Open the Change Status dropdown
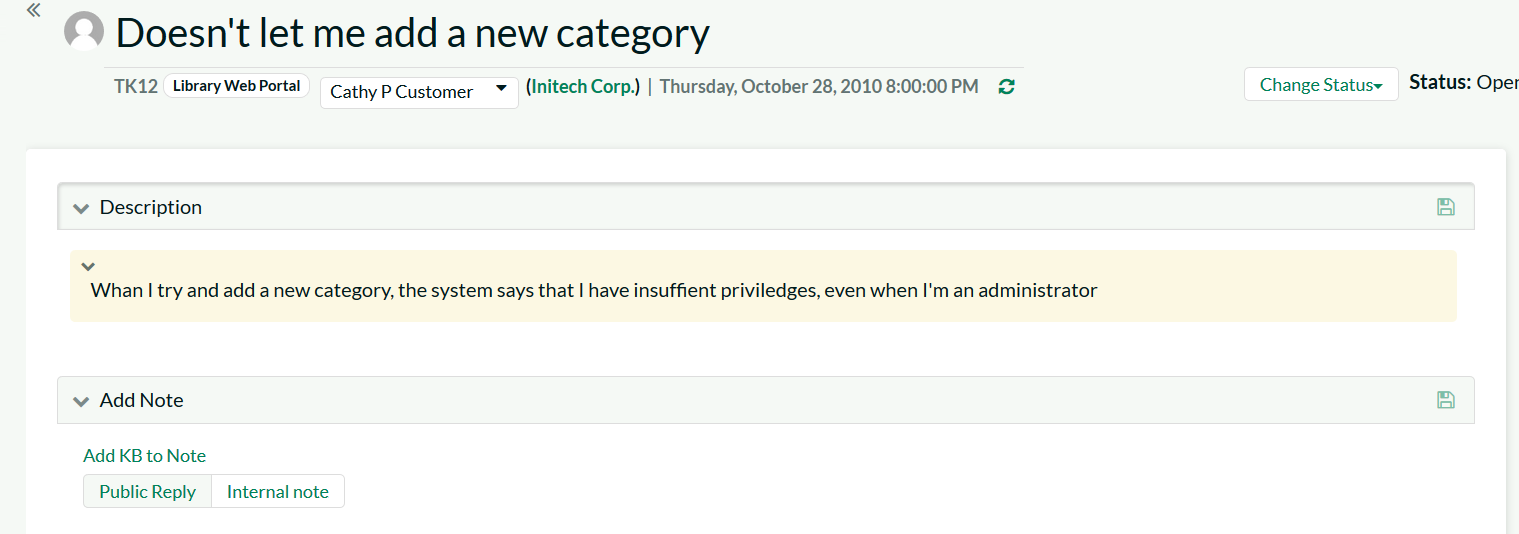 point(1320,85)
